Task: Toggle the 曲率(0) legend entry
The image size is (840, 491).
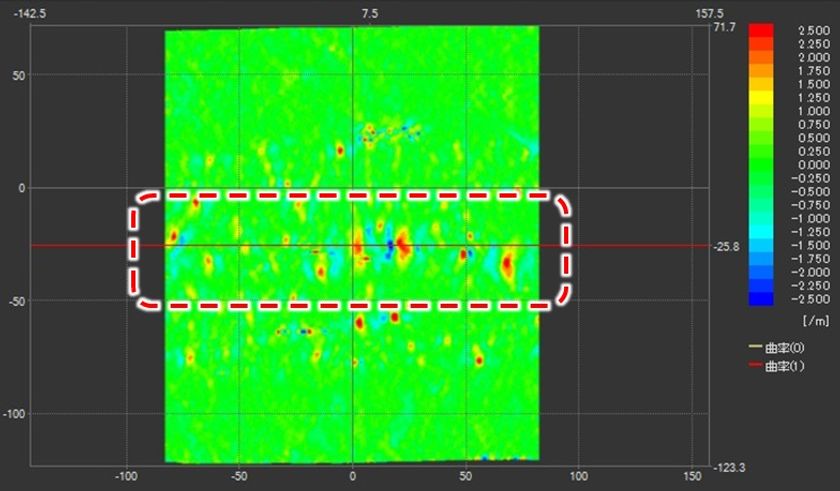Action: click(777, 348)
